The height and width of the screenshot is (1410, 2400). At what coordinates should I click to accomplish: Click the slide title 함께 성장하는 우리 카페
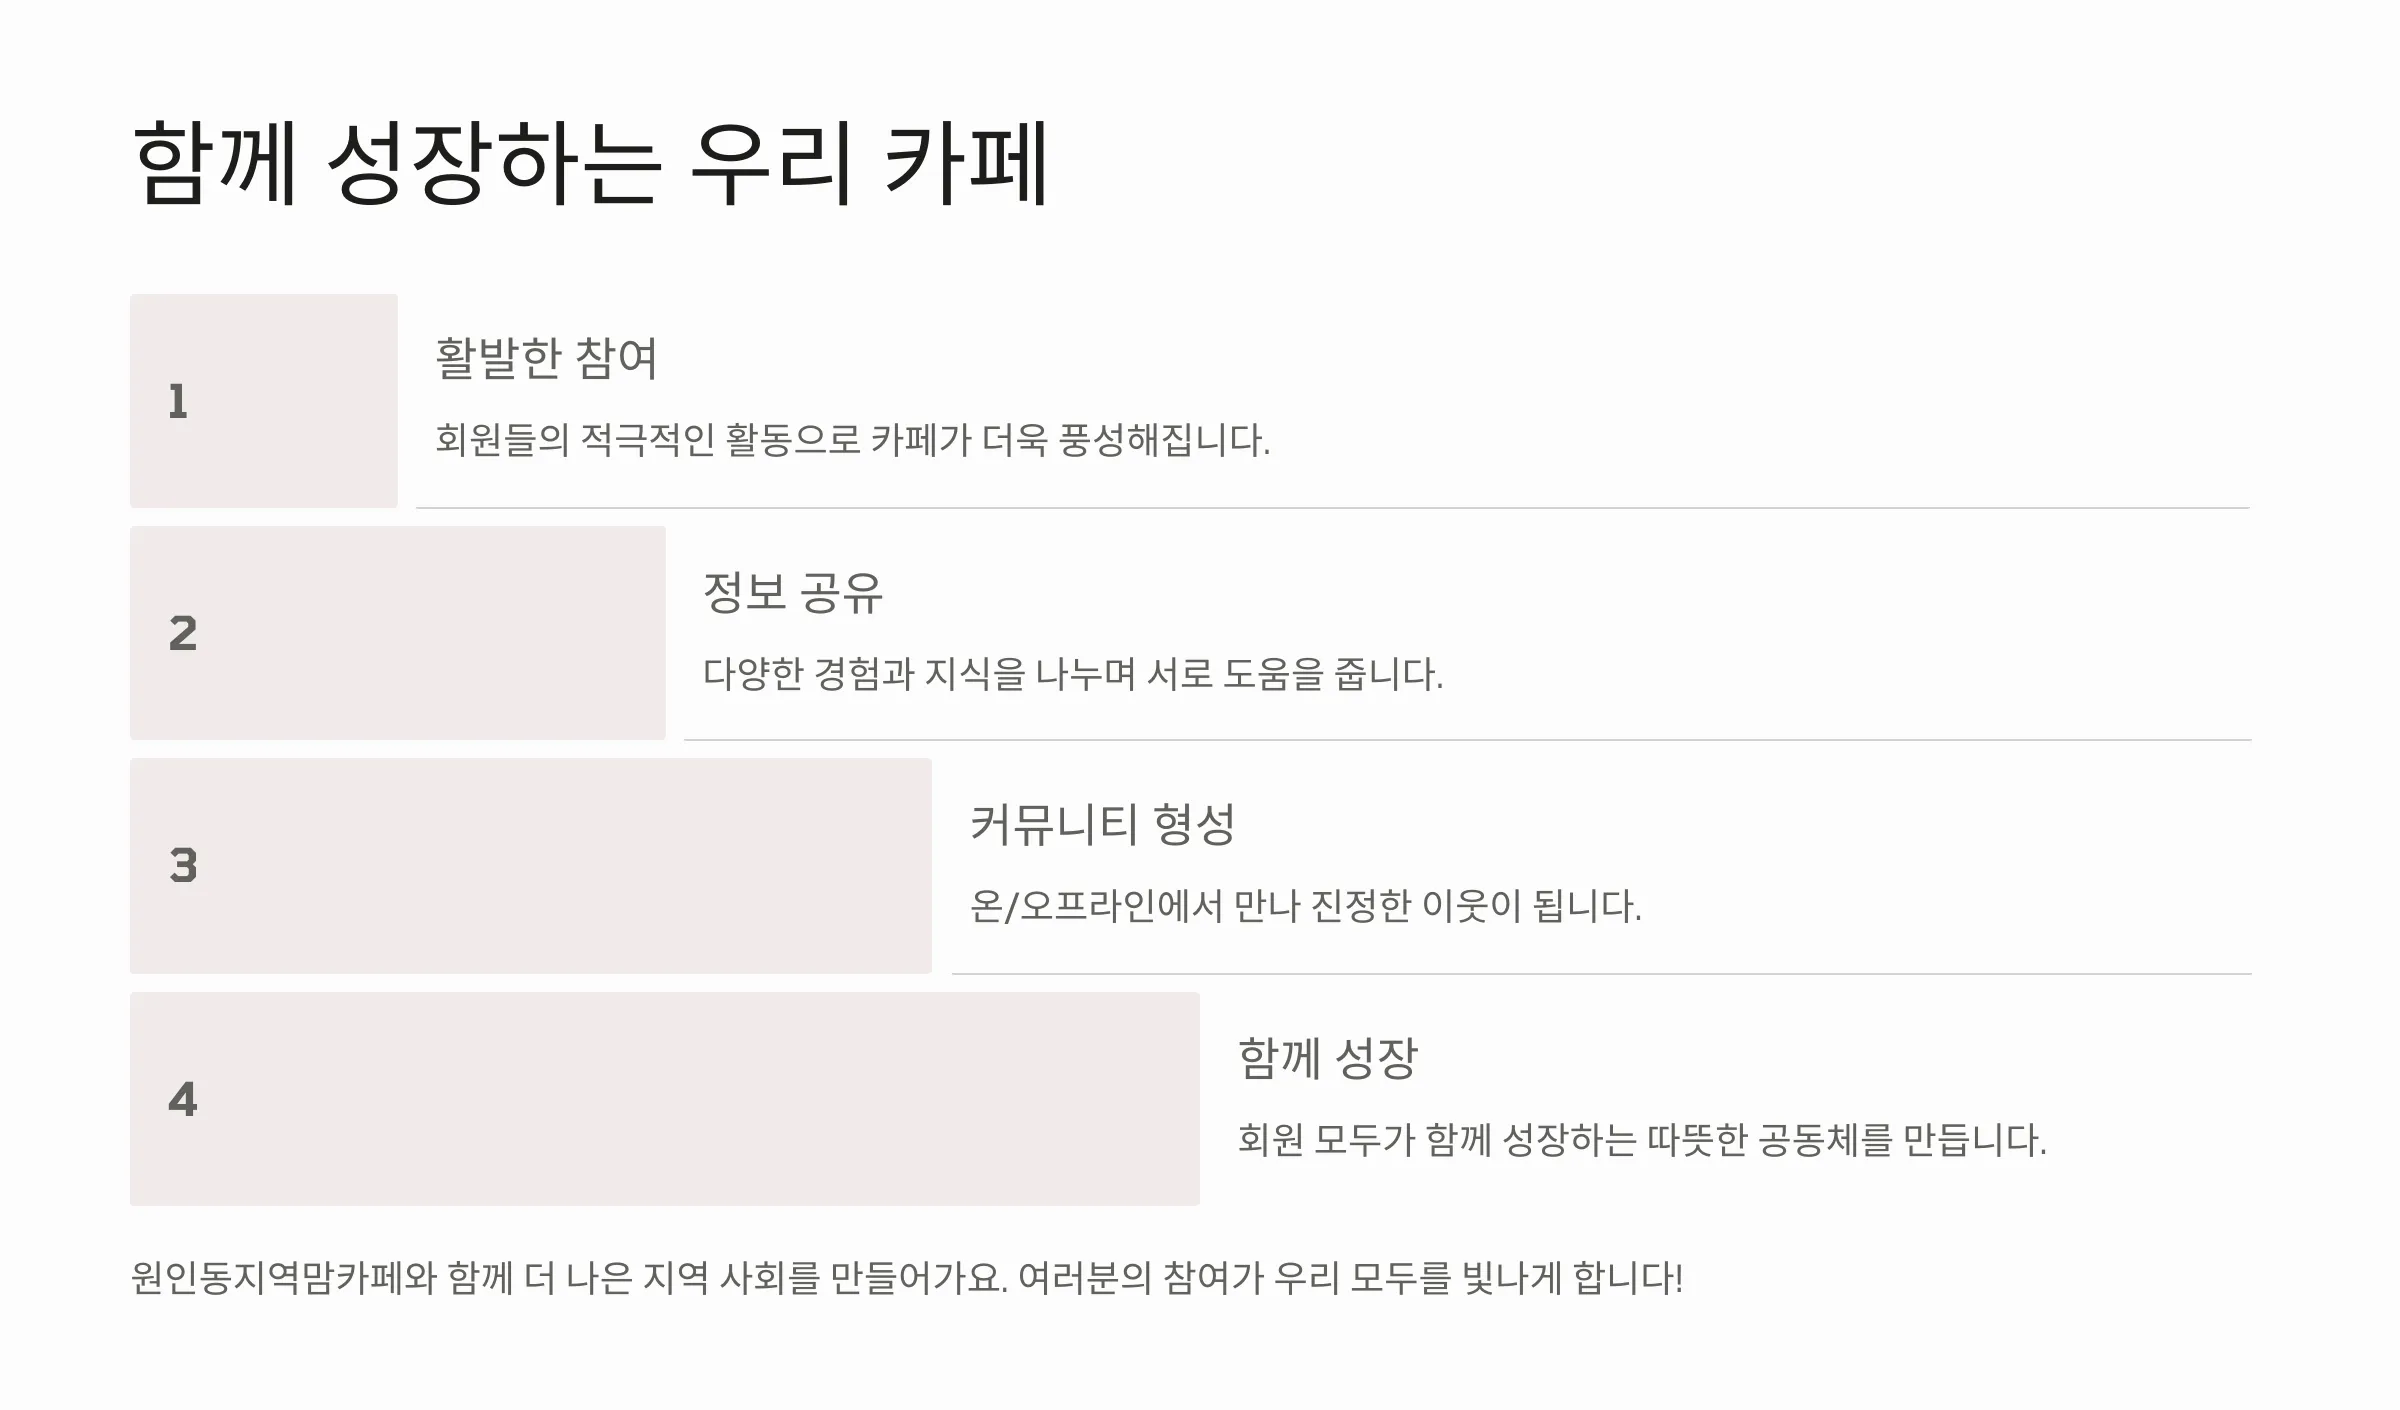point(590,163)
